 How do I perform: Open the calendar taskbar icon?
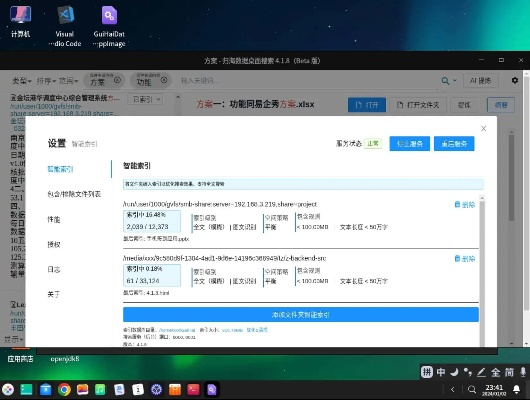click(138, 390)
